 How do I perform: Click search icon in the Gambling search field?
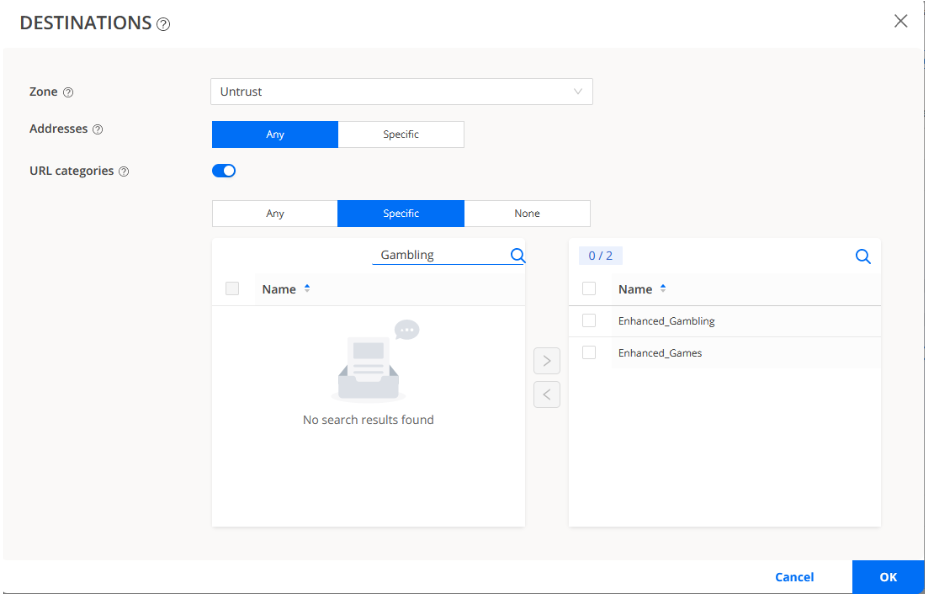coord(517,255)
